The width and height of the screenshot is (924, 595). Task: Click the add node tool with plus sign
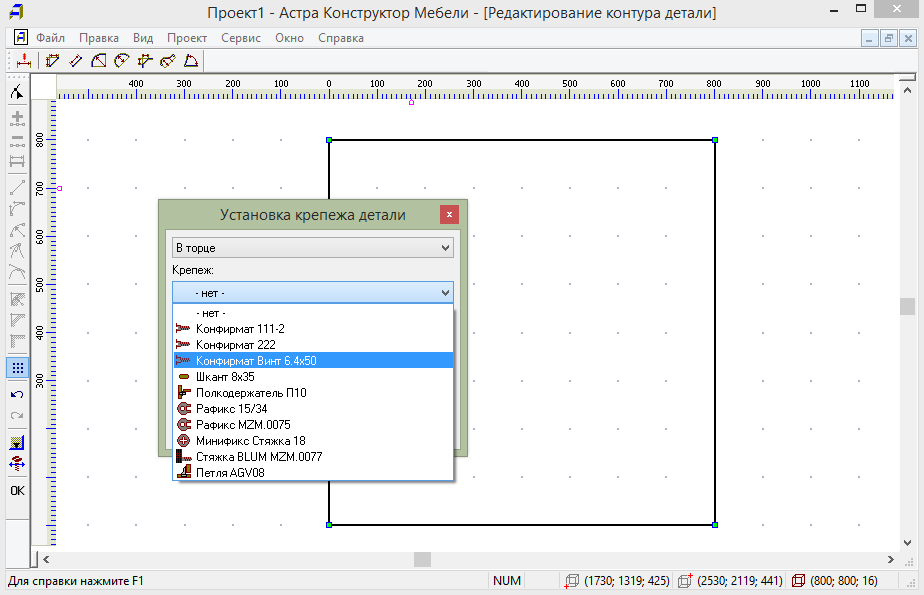(17, 118)
